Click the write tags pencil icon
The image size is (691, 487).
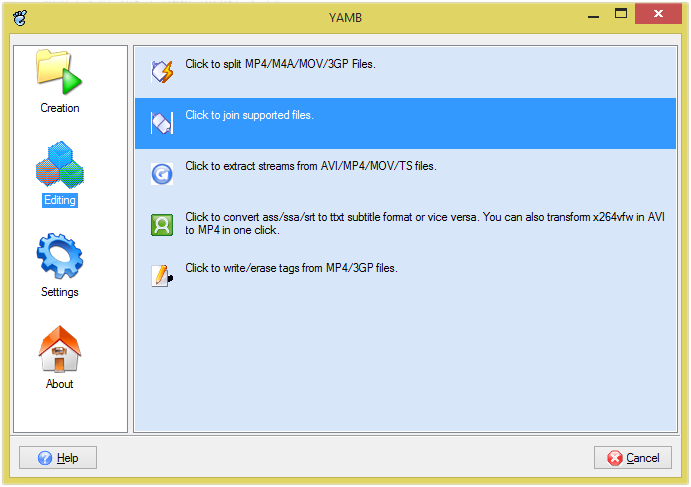tap(162, 276)
